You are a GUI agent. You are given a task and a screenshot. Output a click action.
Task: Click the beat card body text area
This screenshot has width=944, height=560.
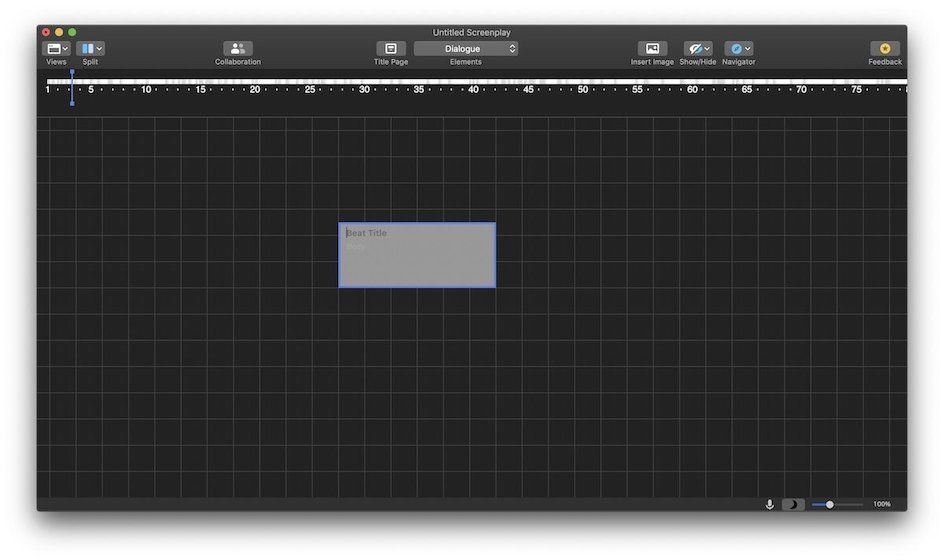click(x=416, y=262)
